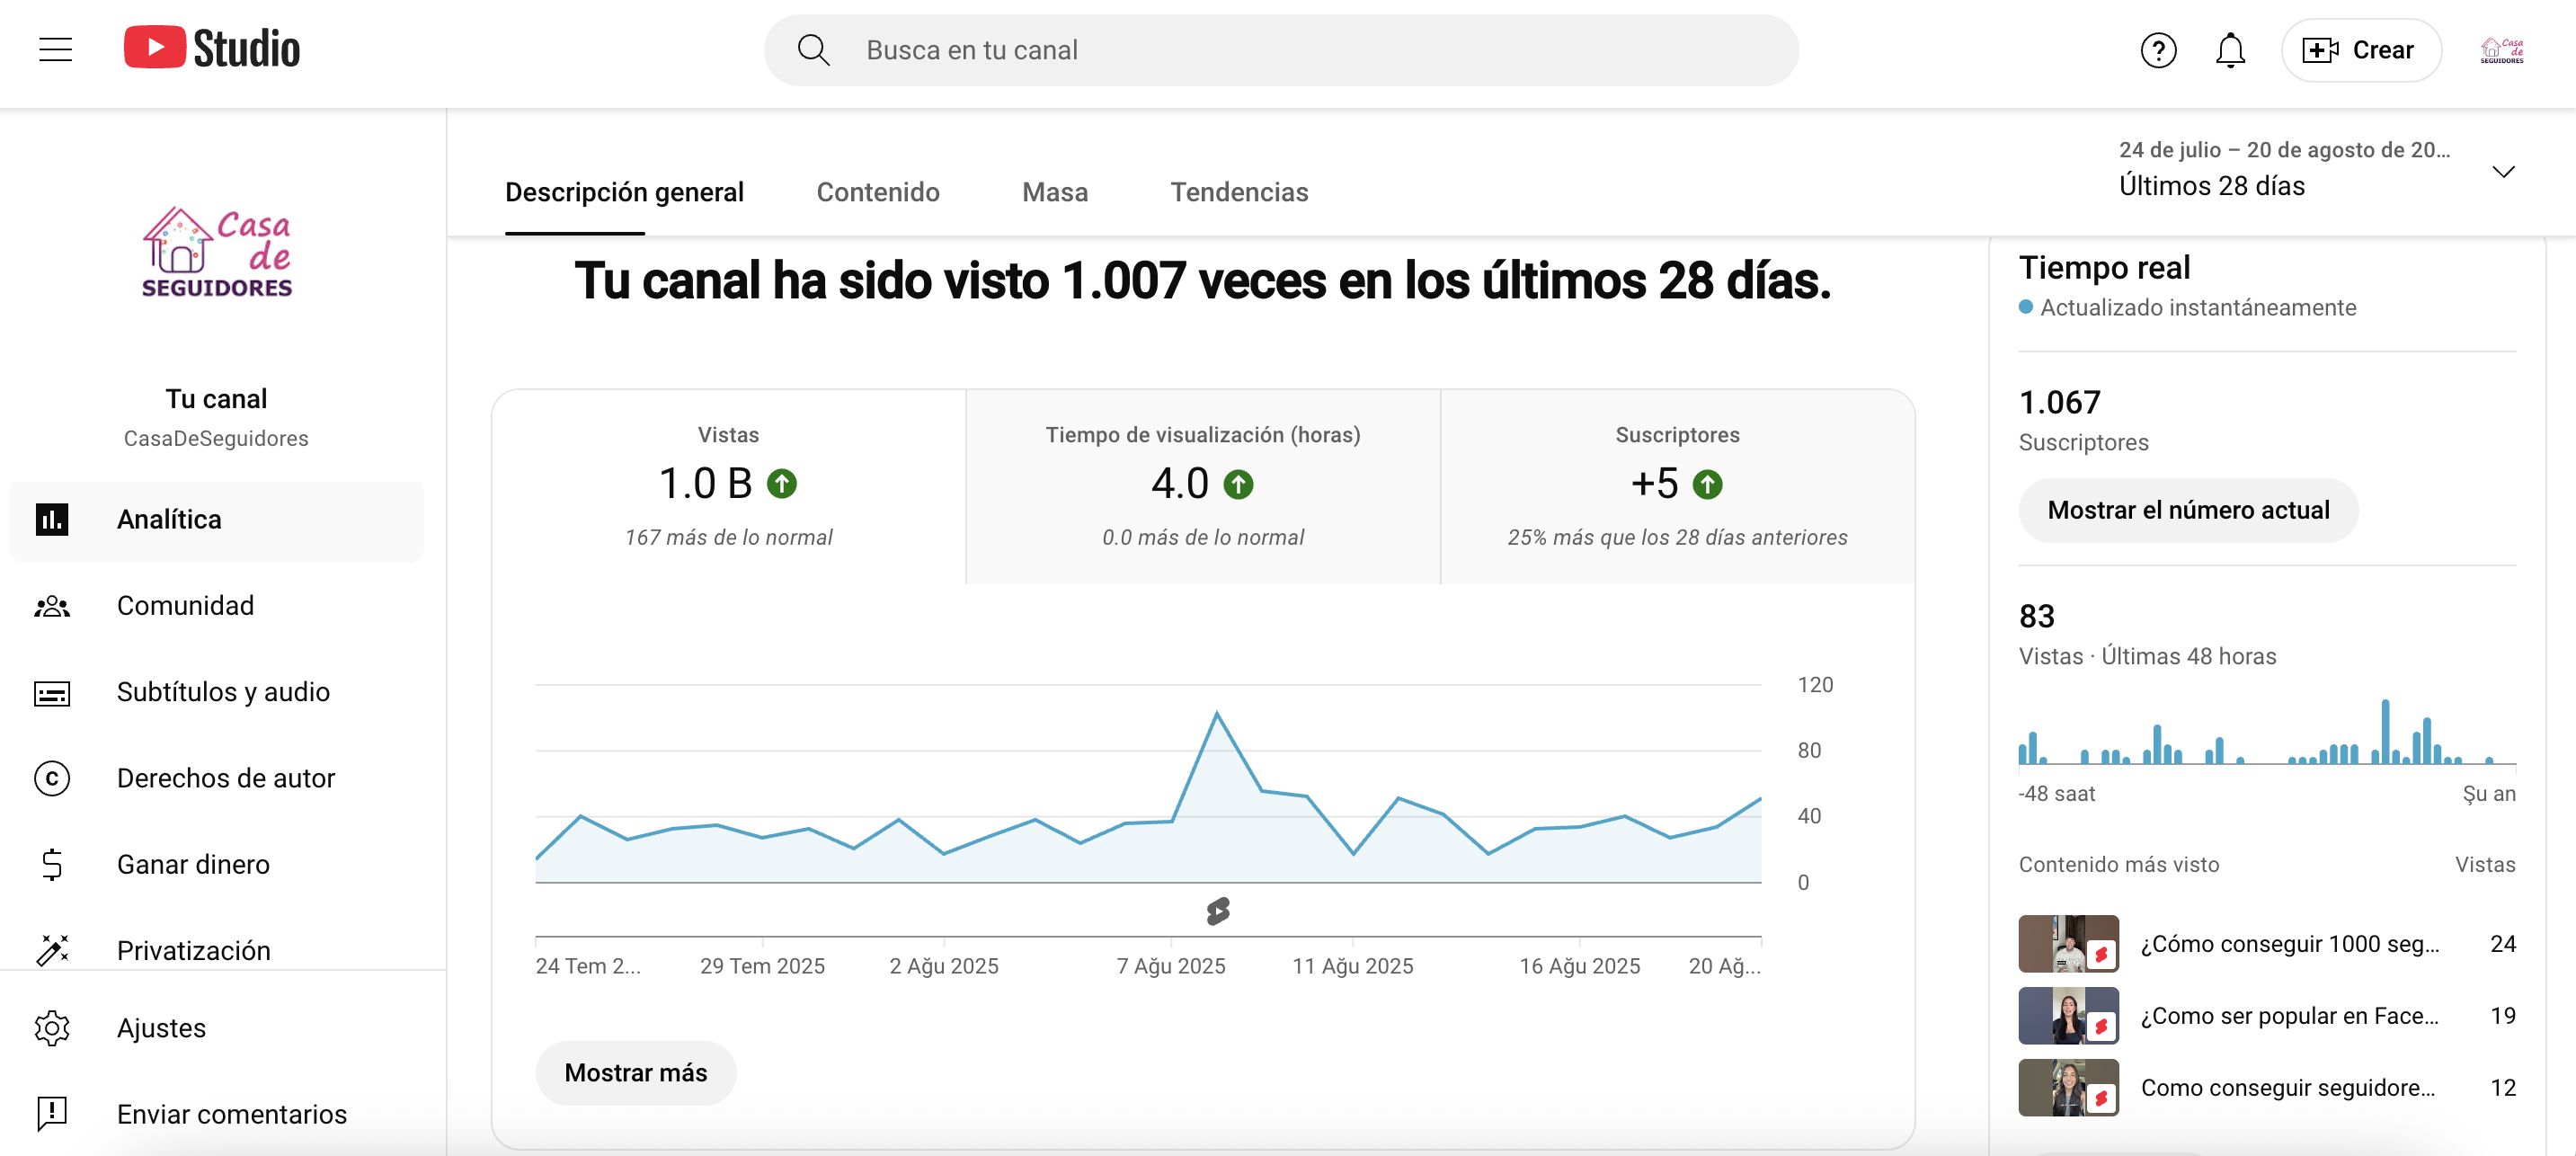Click the 24 de julio – 20 de agosto date text
This screenshot has width=2576, height=1156.
point(2284,149)
